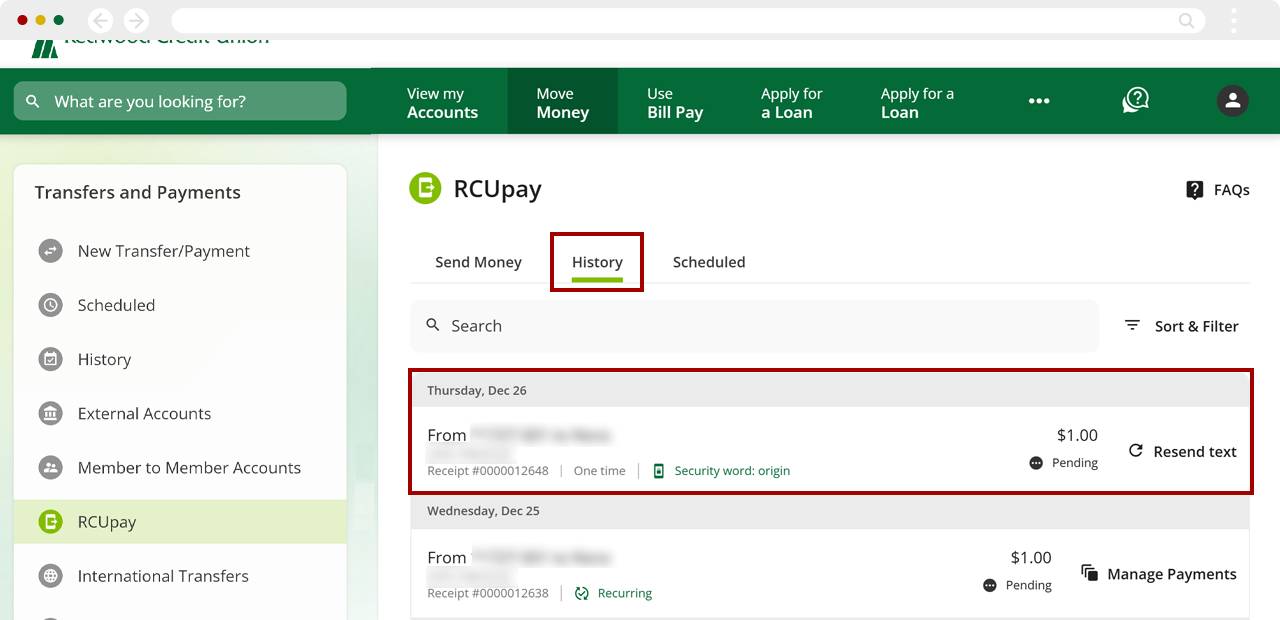Image resolution: width=1280 pixels, height=620 pixels.
Task: Open the browser three-dot menu
Action: 1234,20
